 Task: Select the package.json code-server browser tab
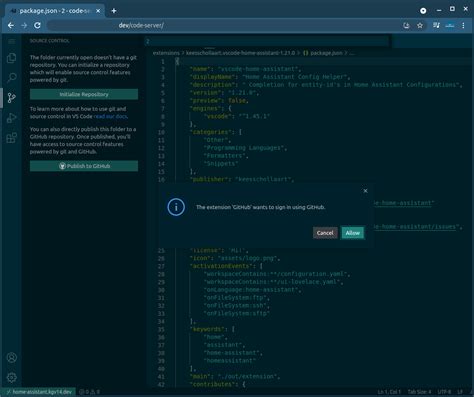tap(55, 11)
